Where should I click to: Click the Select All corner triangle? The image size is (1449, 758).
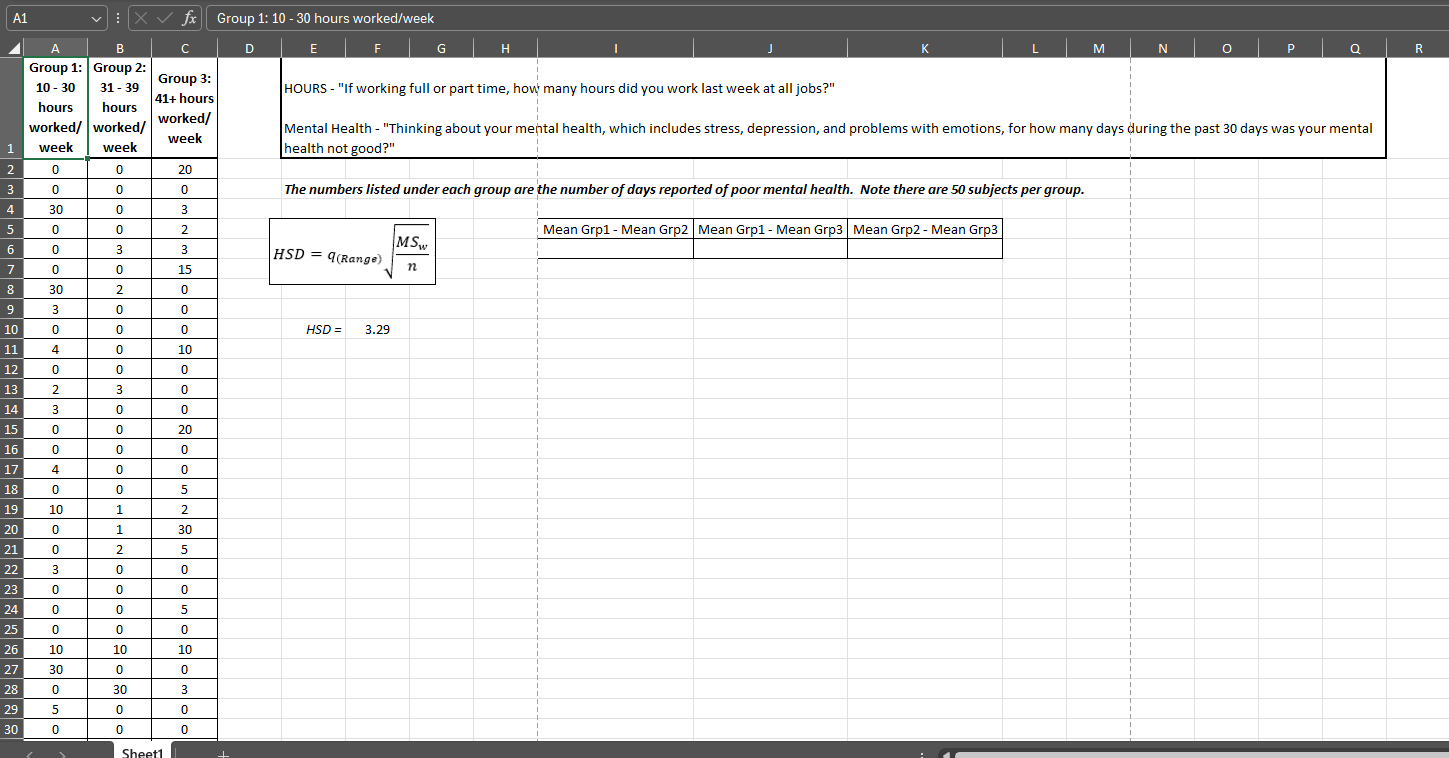(x=12, y=47)
